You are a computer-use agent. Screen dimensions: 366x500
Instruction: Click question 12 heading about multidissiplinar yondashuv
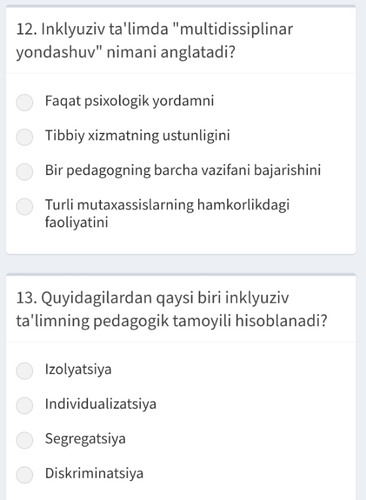tap(154, 41)
